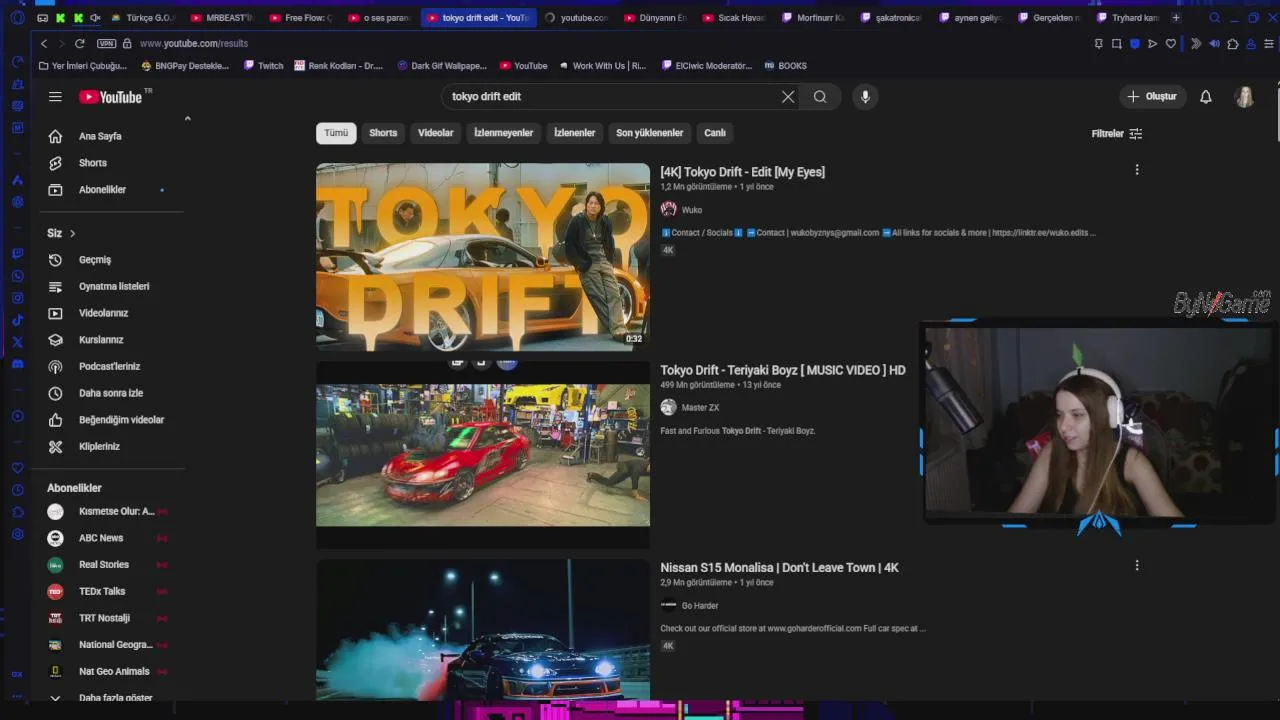Toggle the VPN badge in address bar

107,44
